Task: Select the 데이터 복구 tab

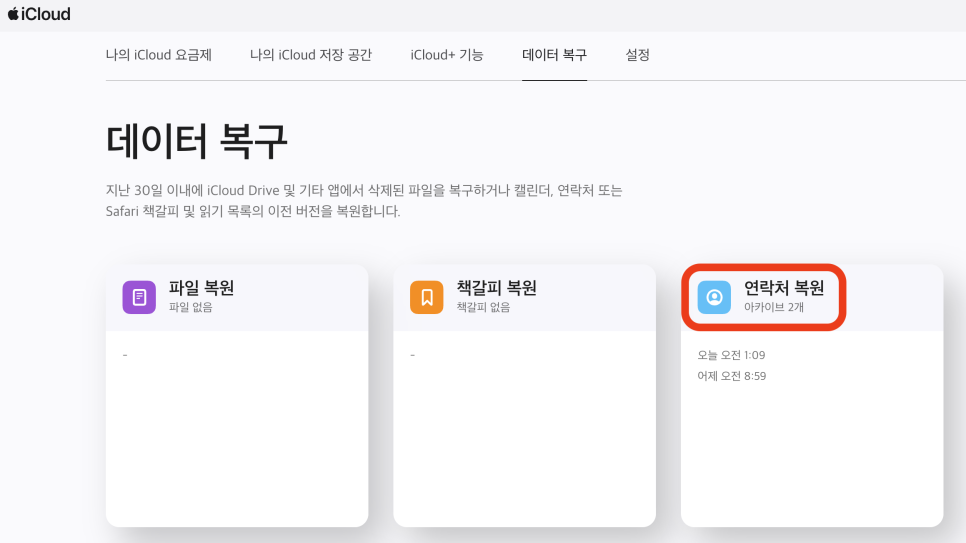Action: click(x=554, y=55)
